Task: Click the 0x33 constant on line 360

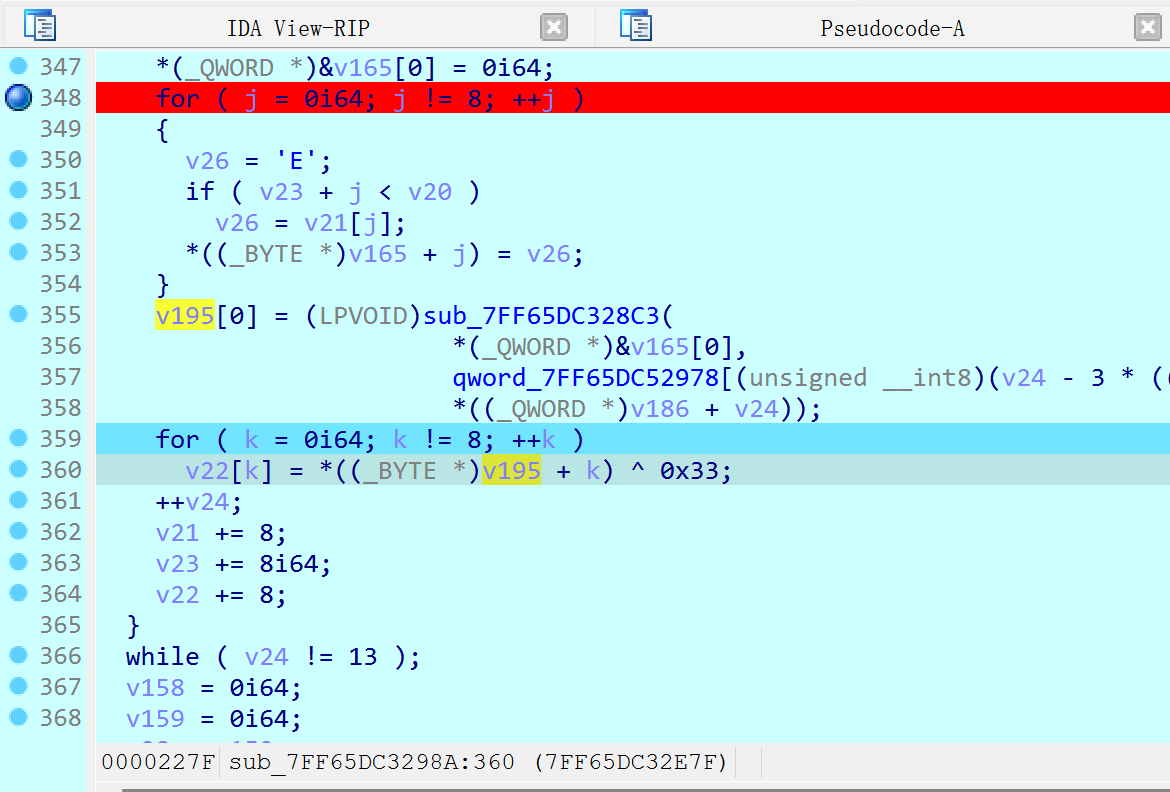Action: click(x=695, y=471)
